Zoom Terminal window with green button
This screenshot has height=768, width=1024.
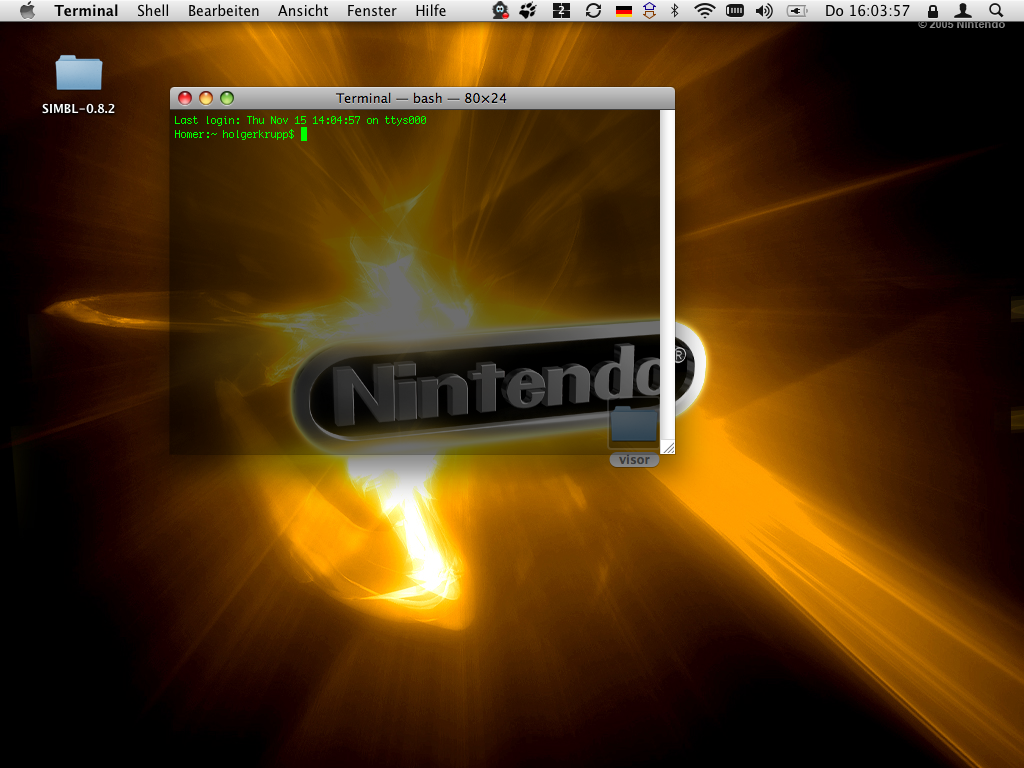[227, 98]
